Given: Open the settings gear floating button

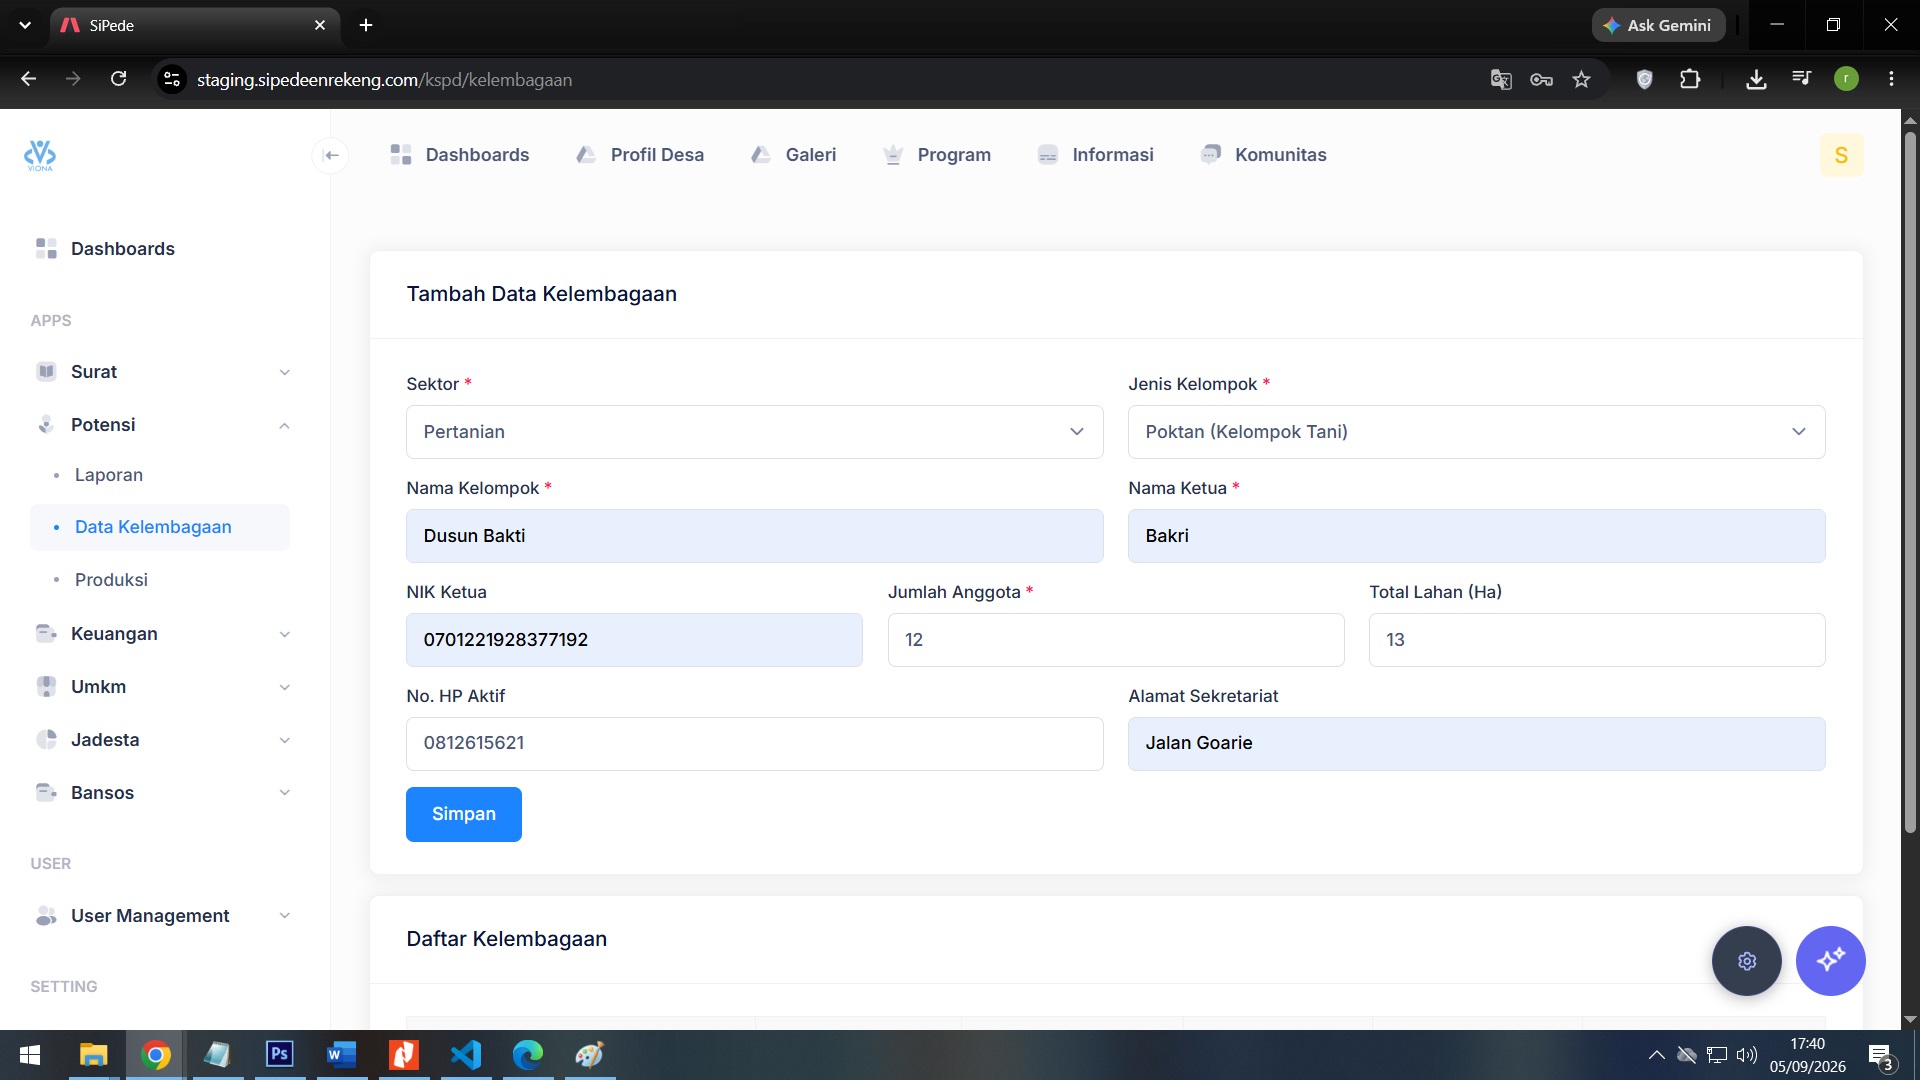Looking at the screenshot, I should tap(1746, 961).
